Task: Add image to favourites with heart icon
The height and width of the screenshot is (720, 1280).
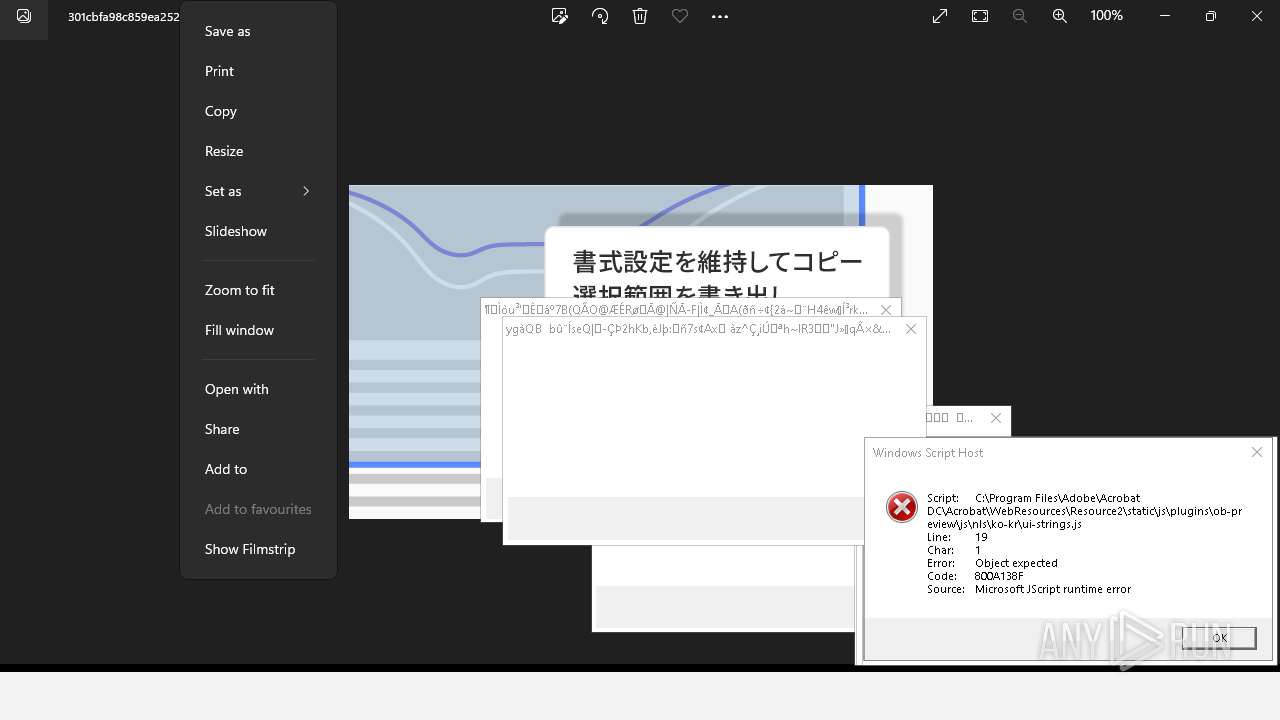Action: [680, 16]
